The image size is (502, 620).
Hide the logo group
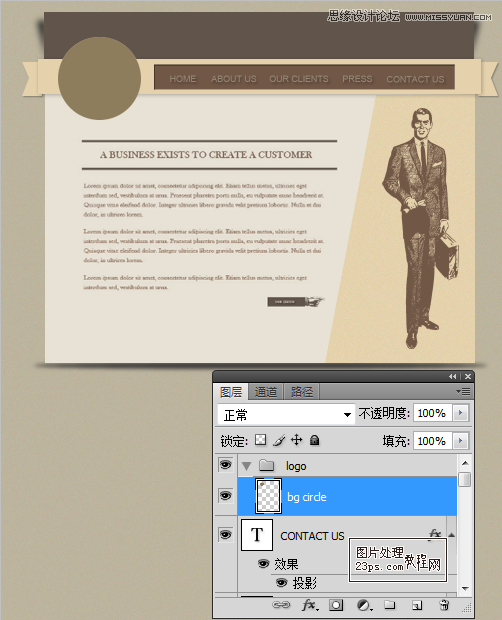tap(226, 465)
